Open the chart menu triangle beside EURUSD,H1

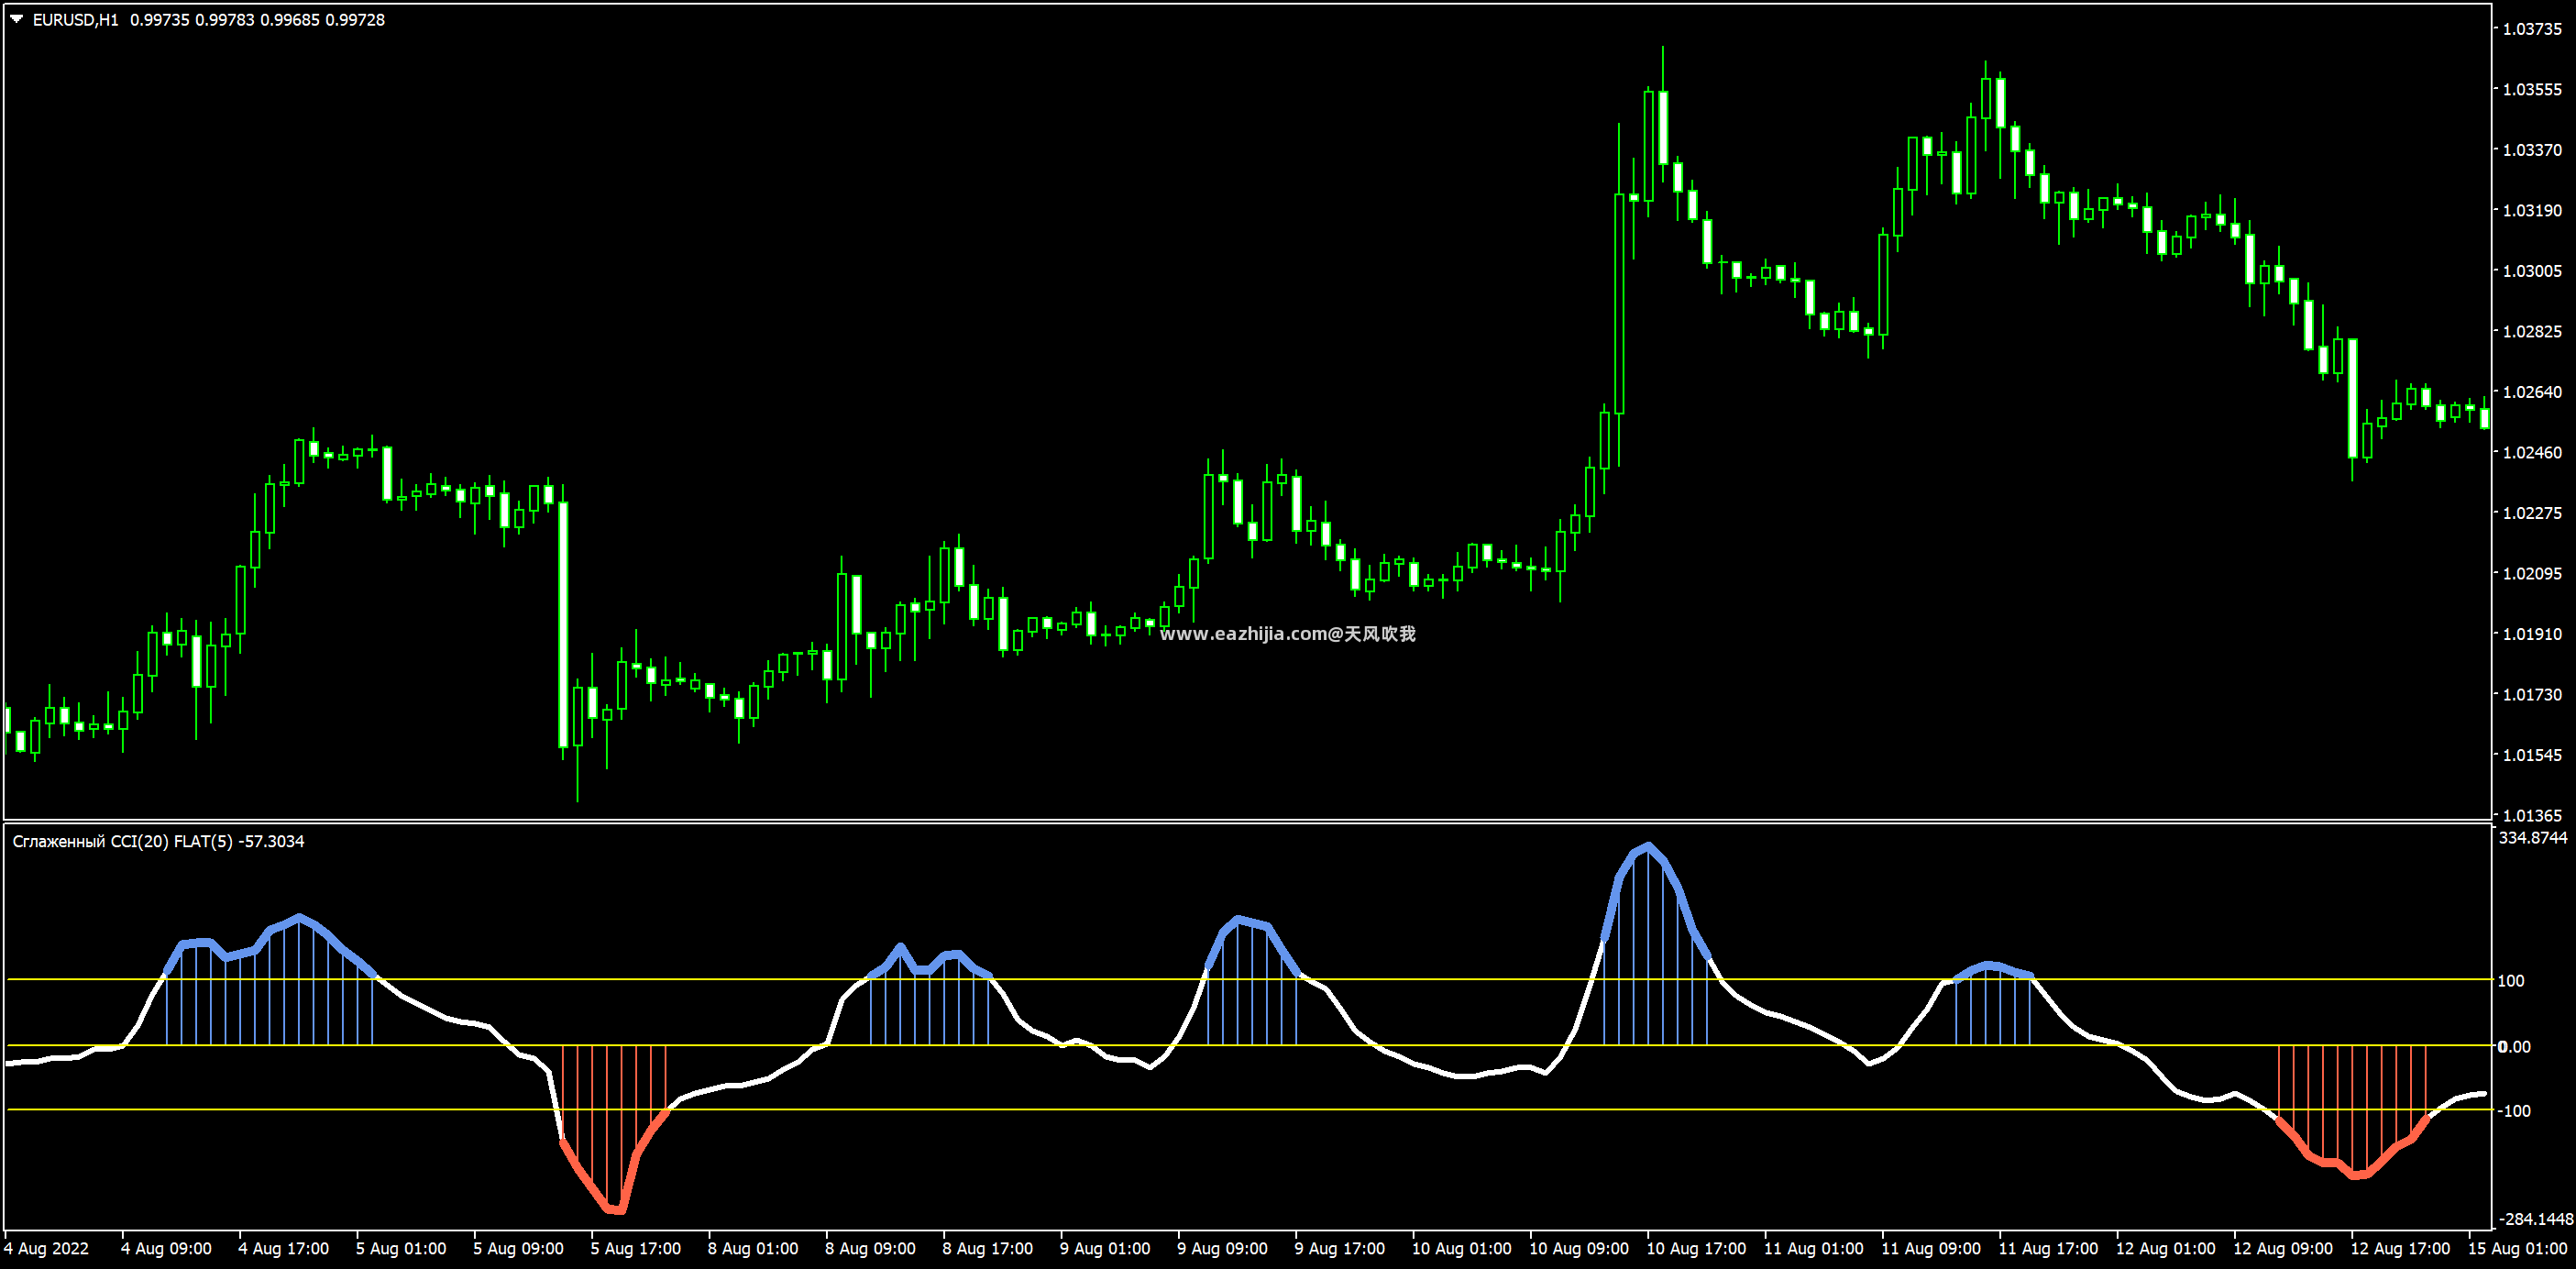[x=17, y=19]
